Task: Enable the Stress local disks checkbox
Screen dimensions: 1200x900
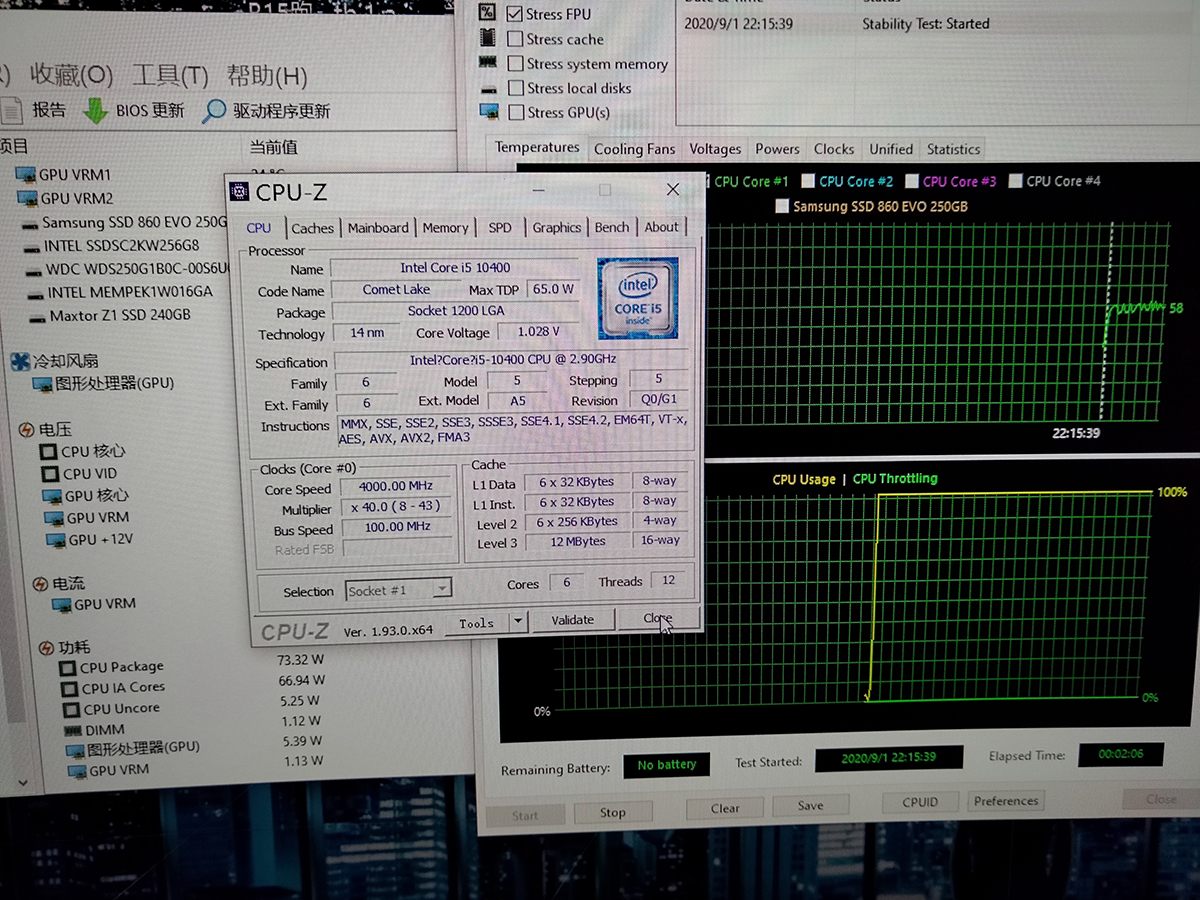Action: 515,88
